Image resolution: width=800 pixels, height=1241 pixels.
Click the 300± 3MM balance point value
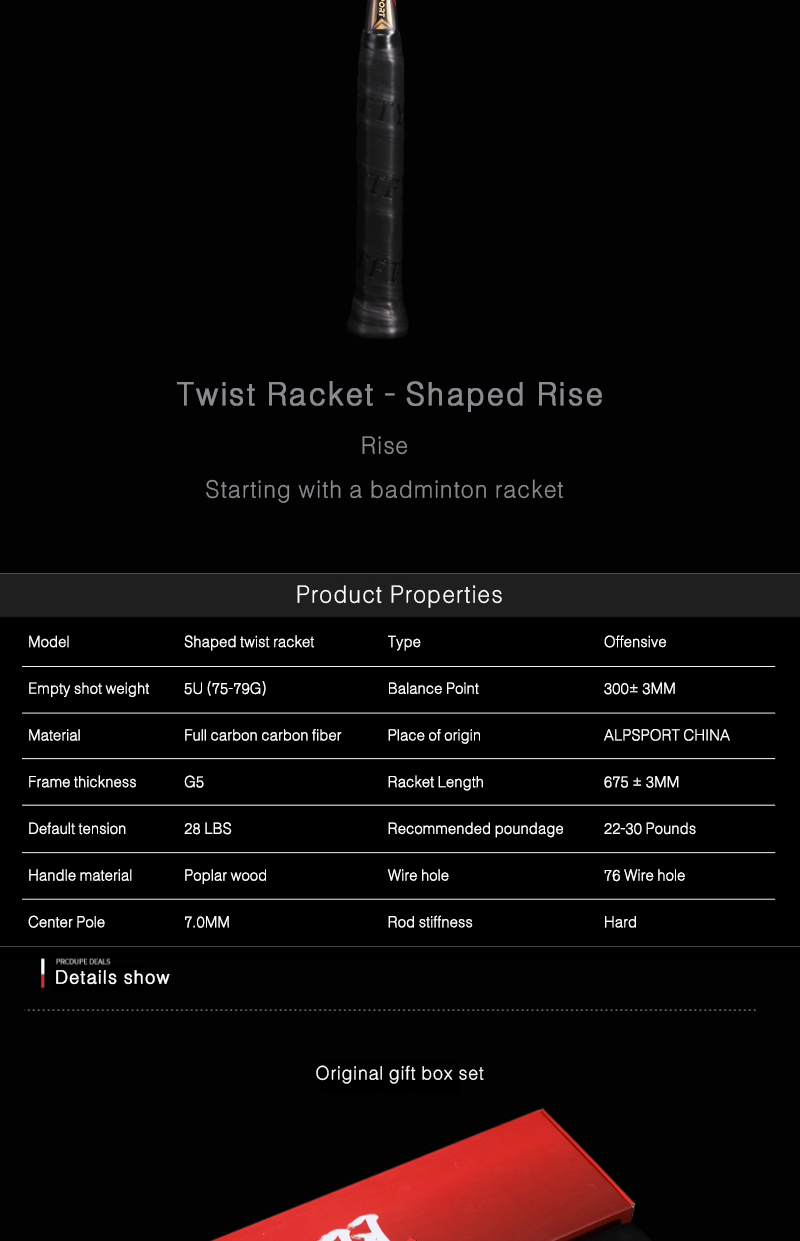click(x=640, y=689)
